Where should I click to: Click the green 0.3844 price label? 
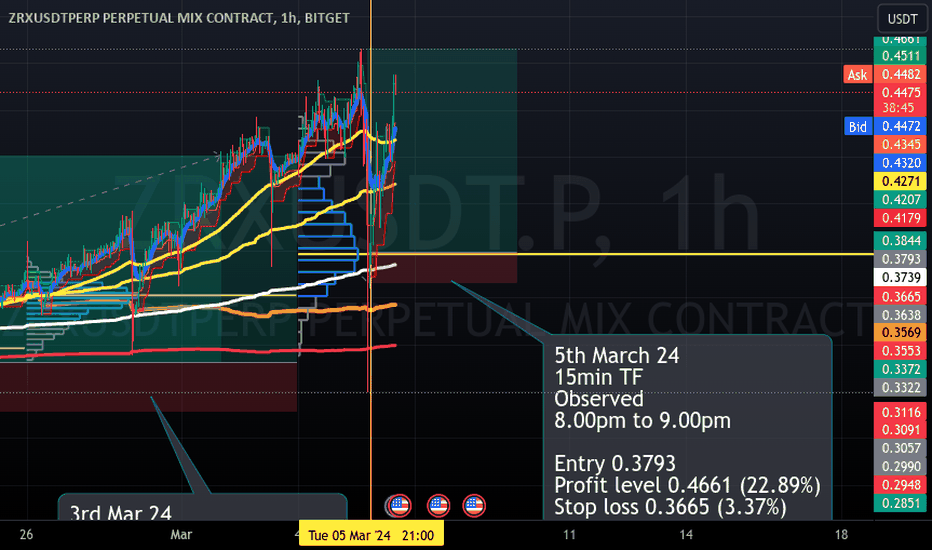pos(900,241)
